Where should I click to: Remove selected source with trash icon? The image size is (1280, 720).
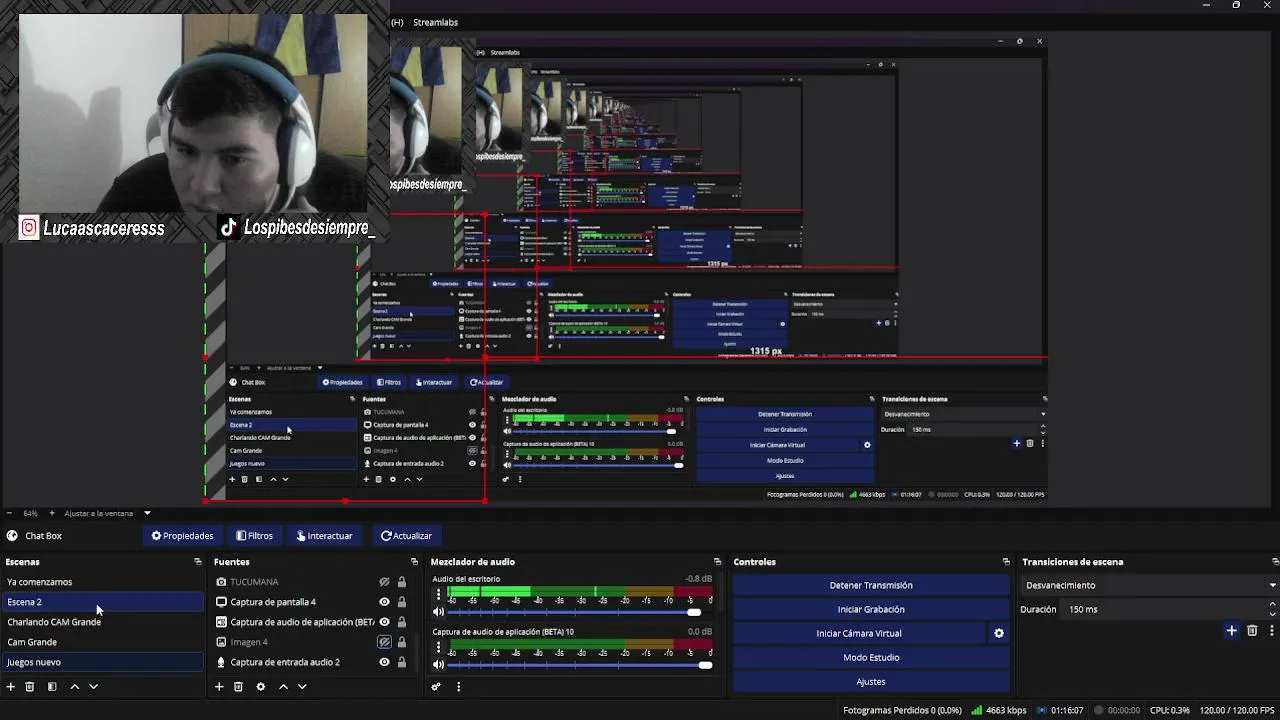238,687
